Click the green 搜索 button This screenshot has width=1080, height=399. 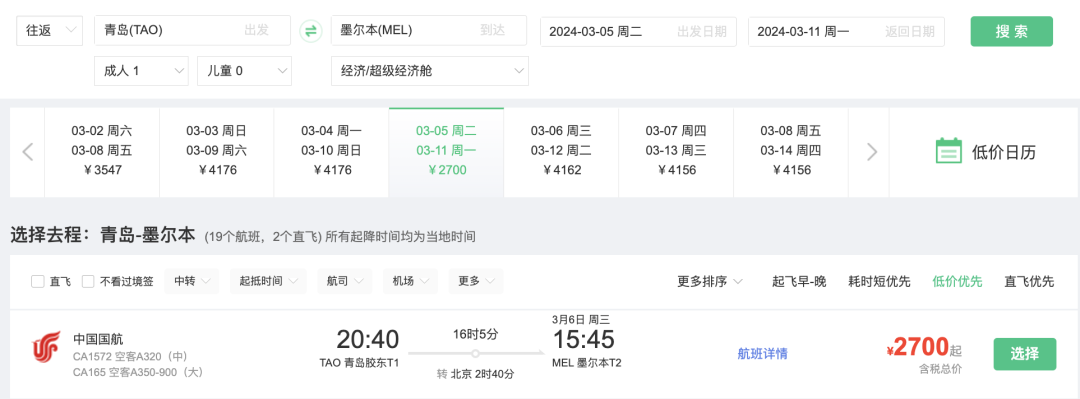coord(1012,31)
